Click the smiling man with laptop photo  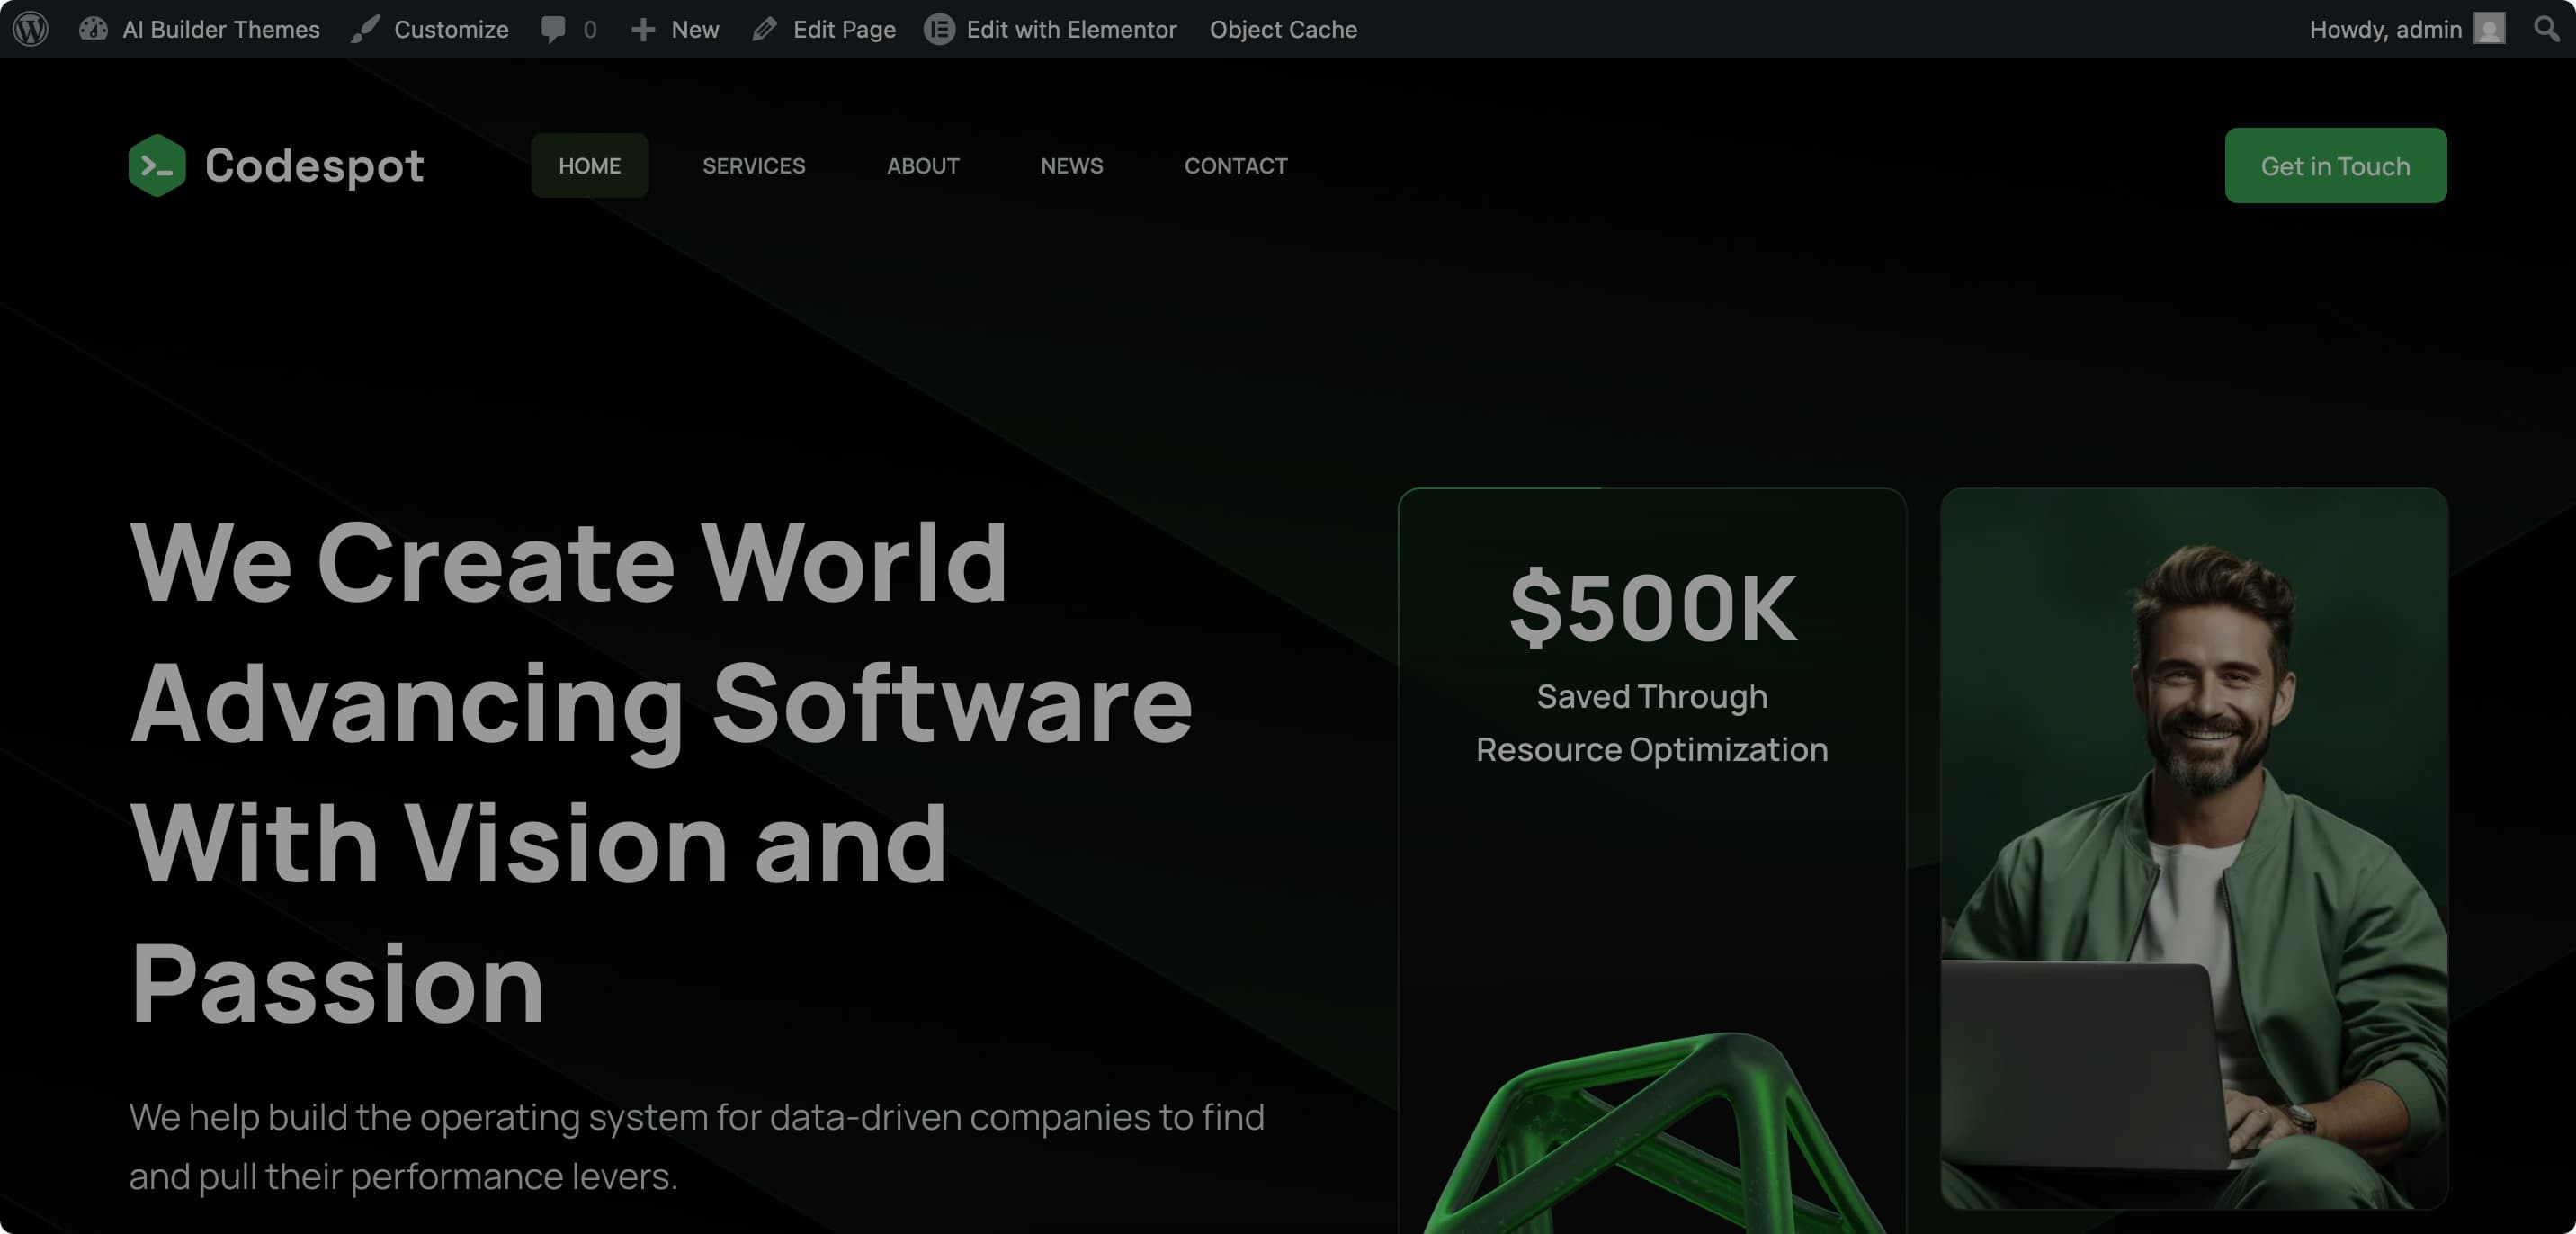[2194, 848]
